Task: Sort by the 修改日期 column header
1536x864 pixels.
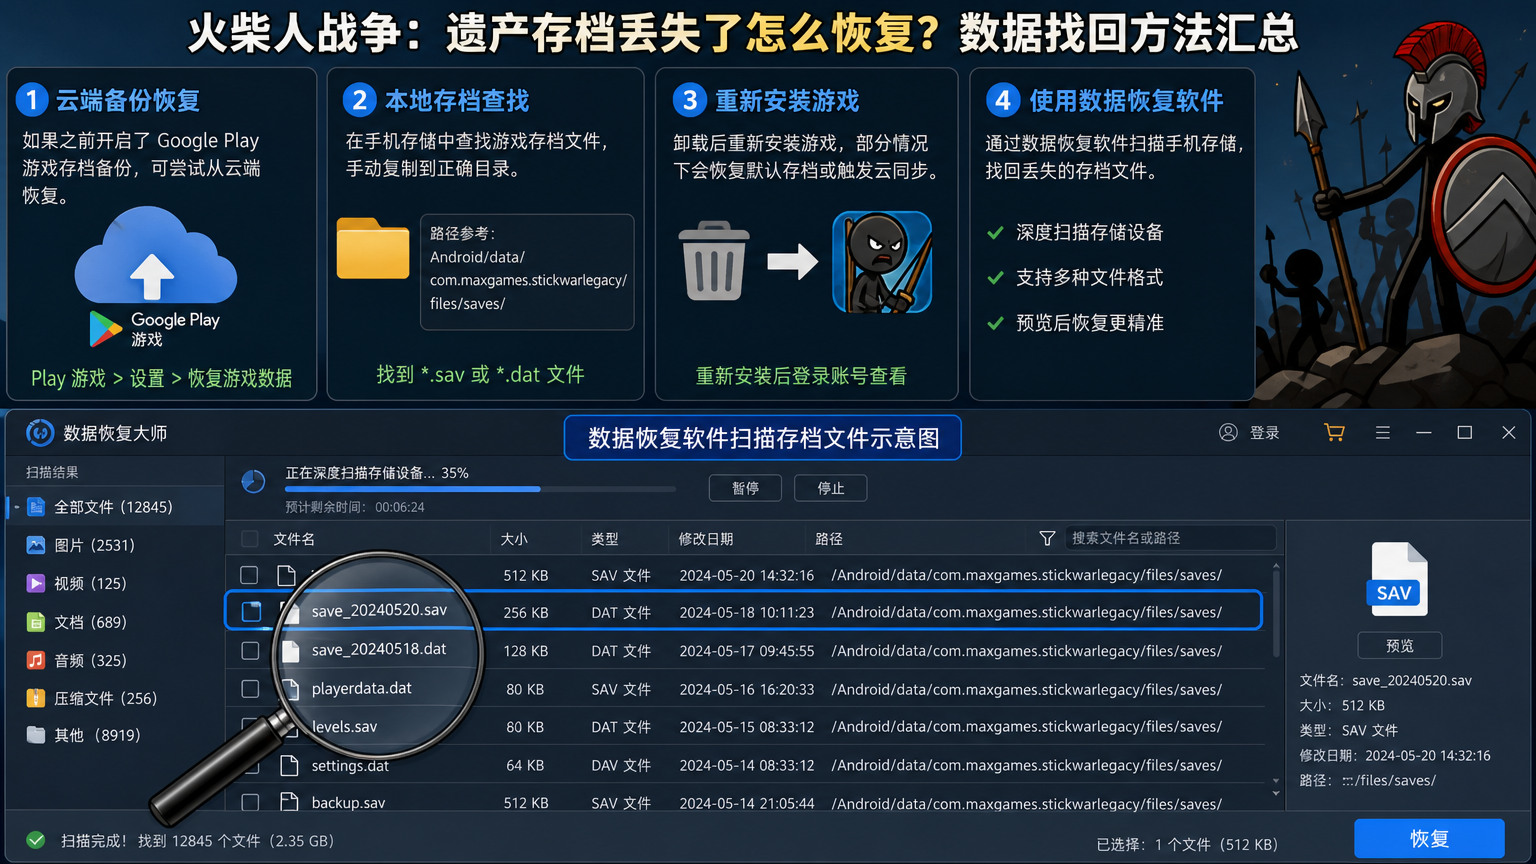Action: coord(706,539)
